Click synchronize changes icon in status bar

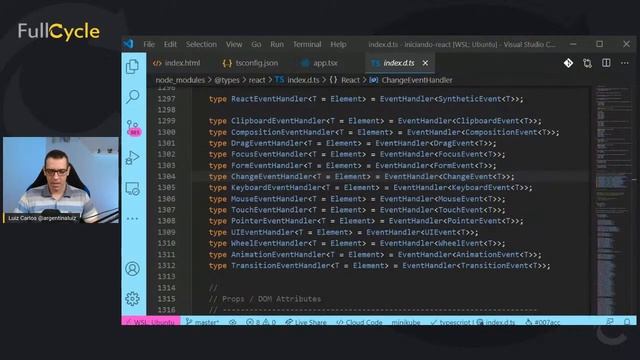(x=233, y=322)
